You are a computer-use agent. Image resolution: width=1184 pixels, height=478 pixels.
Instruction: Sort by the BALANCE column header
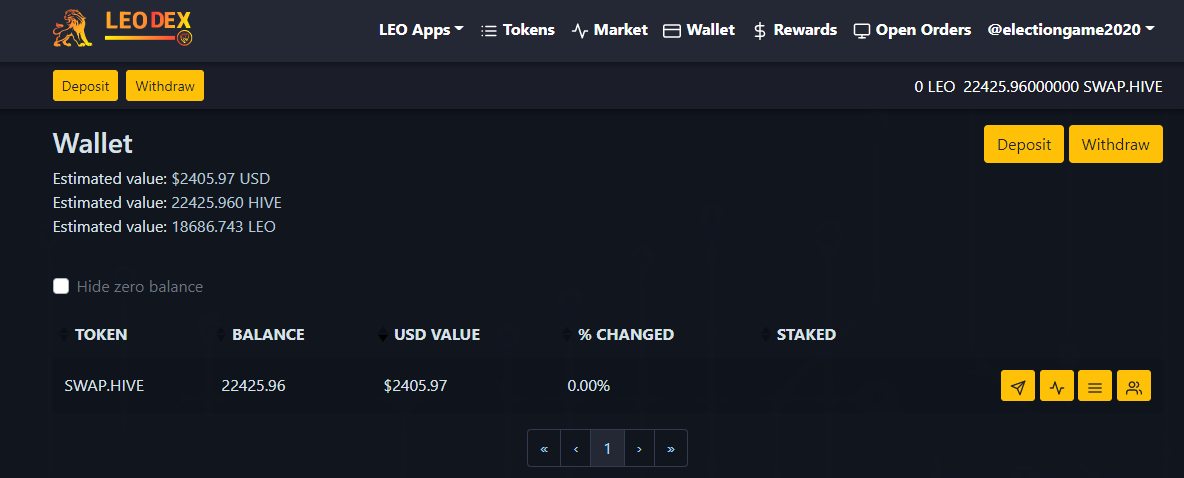click(x=267, y=334)
